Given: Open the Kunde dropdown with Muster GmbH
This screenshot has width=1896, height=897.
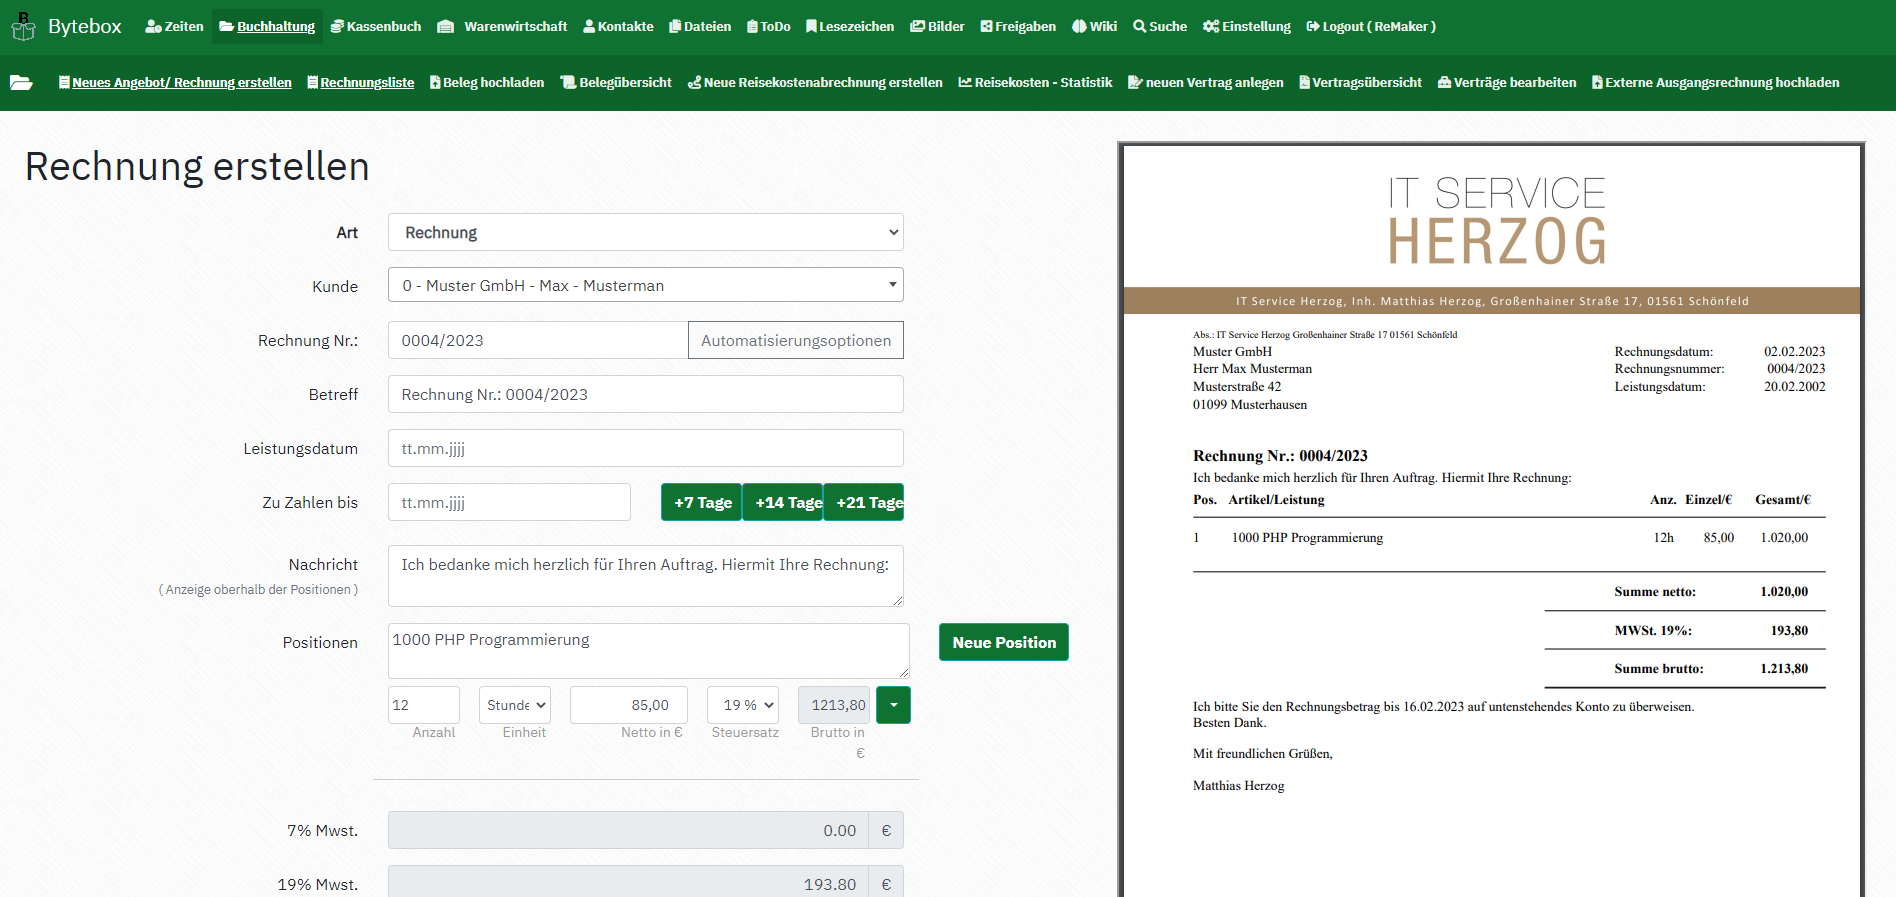Looking at the screenshot, I should (646, 285).
